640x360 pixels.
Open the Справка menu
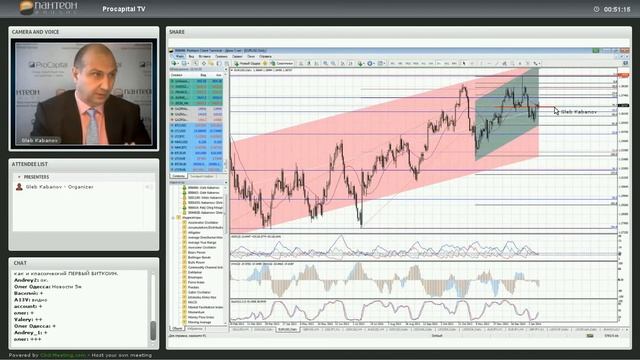265,56
